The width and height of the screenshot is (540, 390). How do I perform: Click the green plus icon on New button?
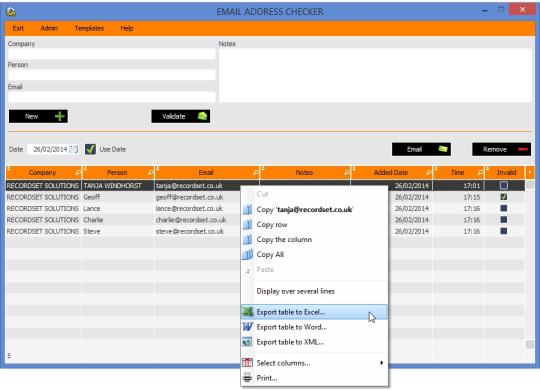pos(60,116)
